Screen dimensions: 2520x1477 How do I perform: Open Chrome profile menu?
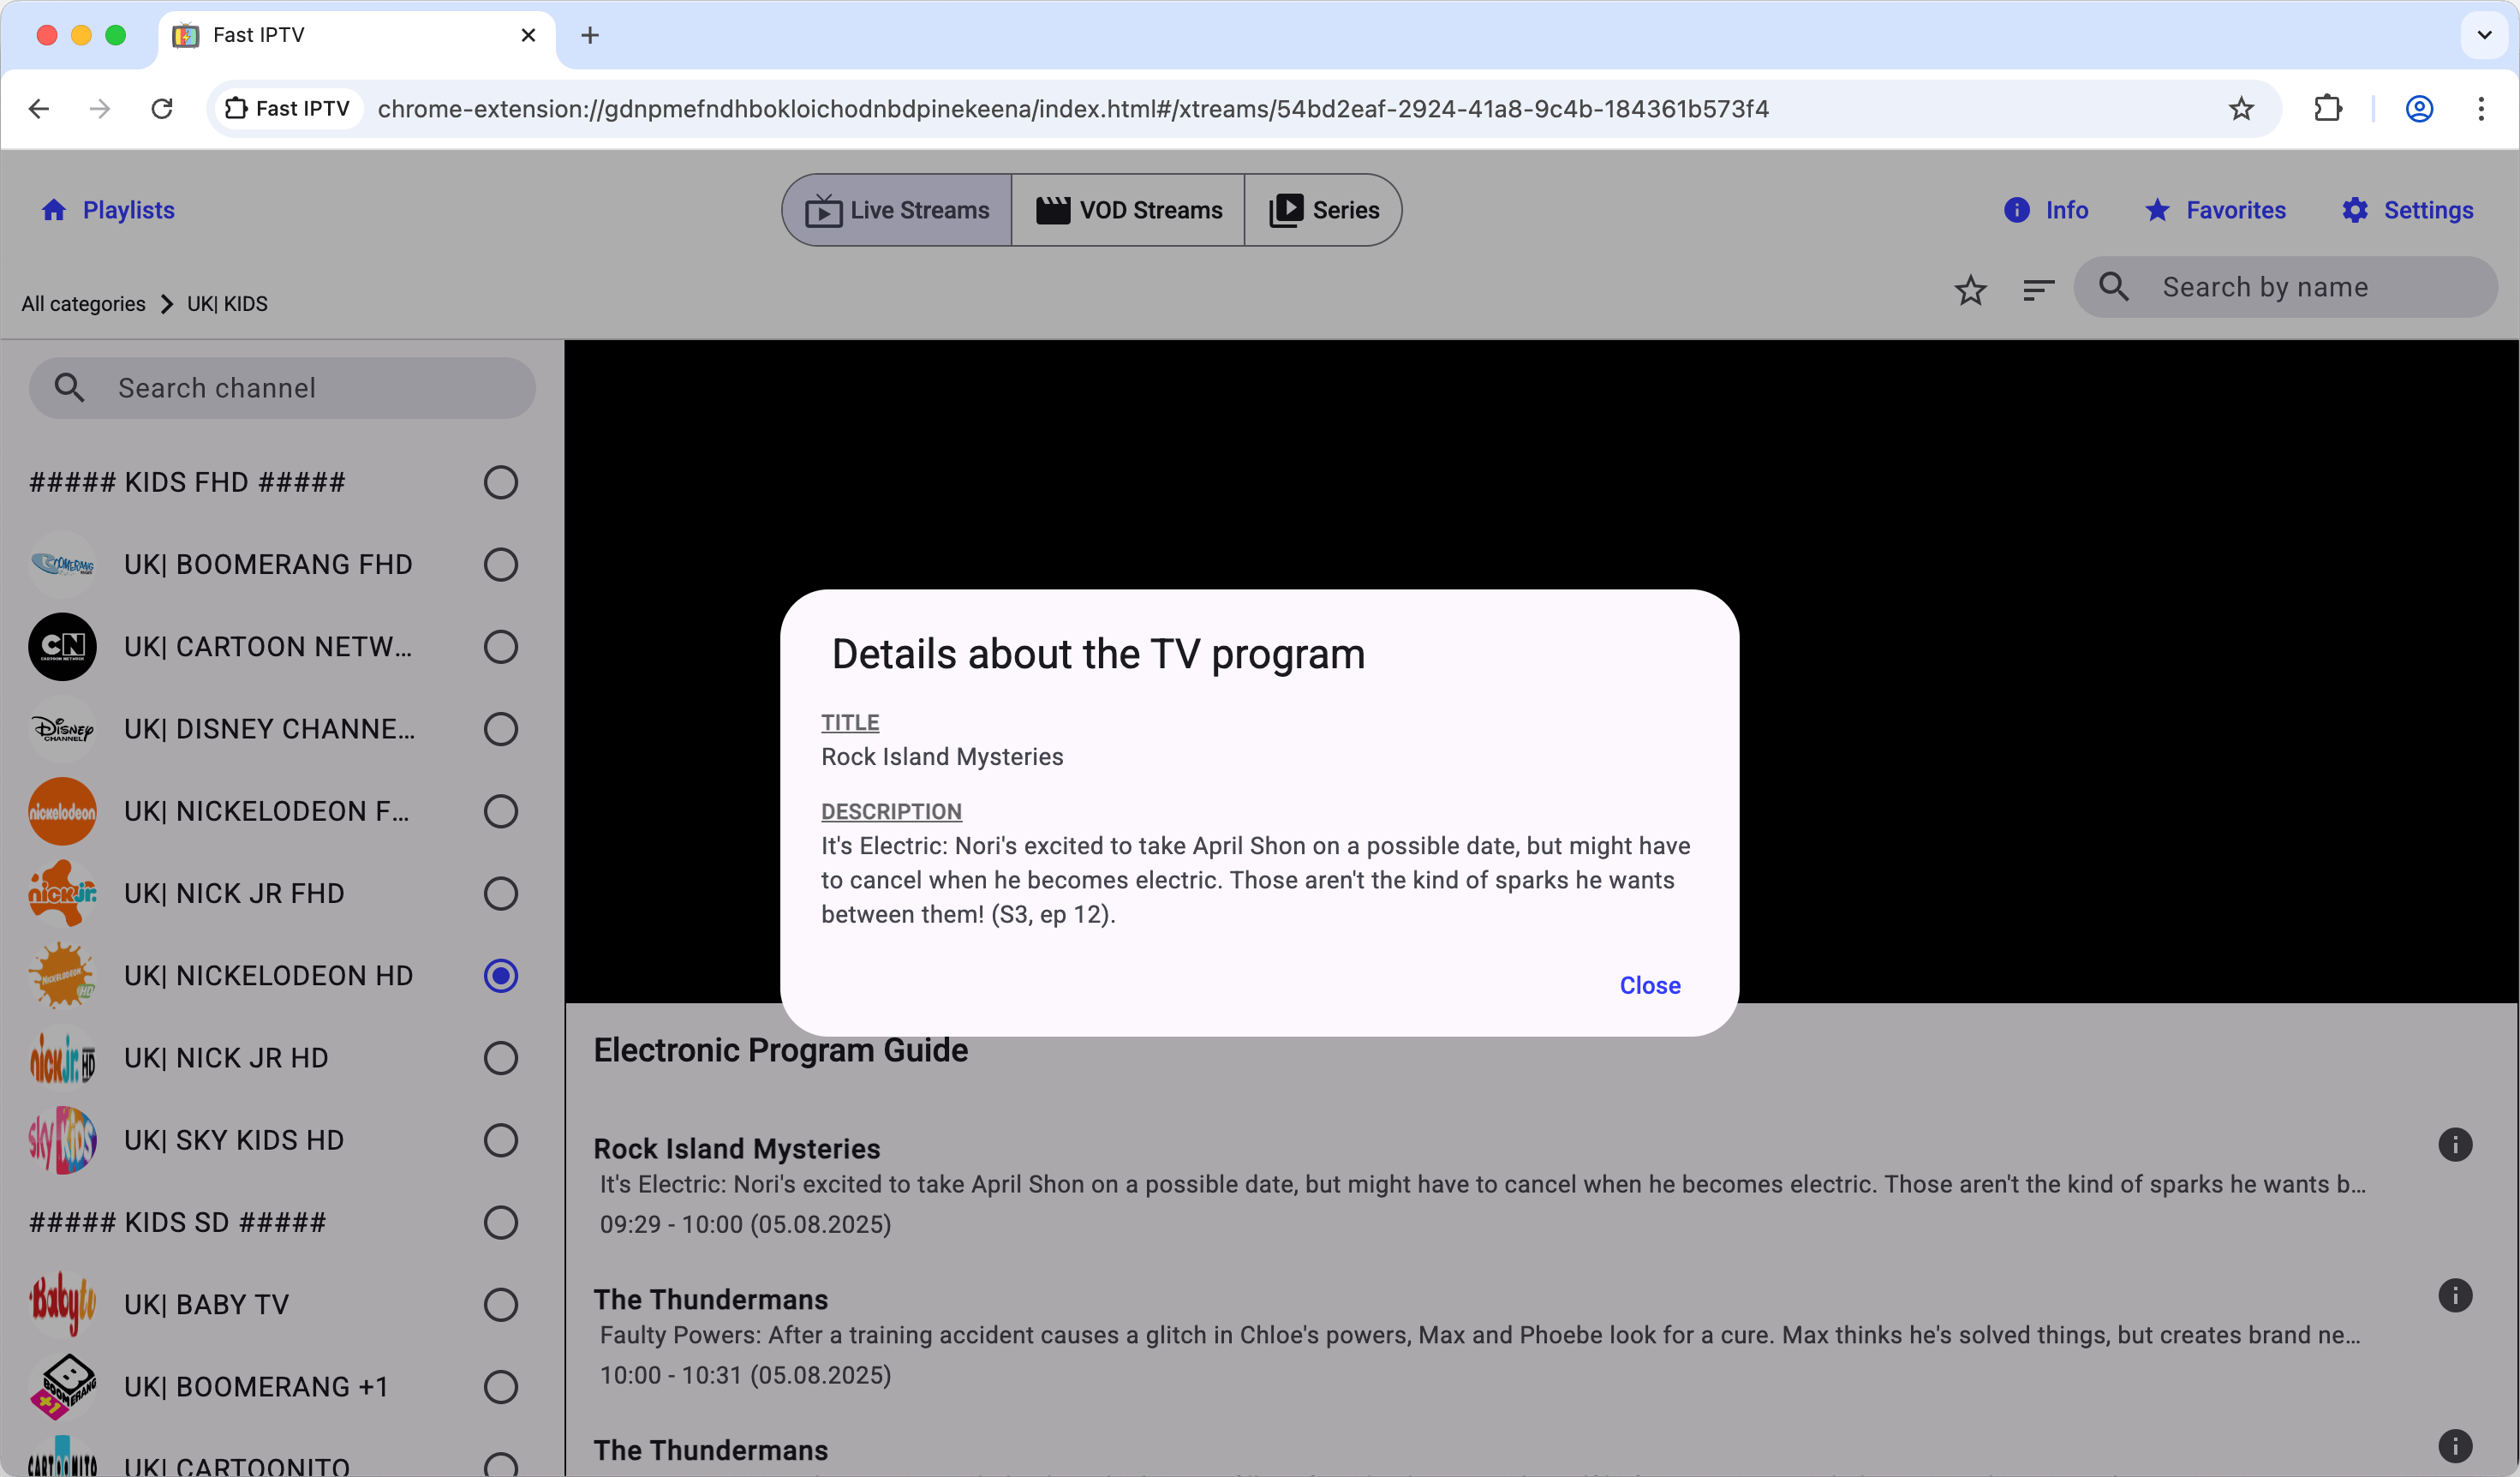tap(2419, 108)
